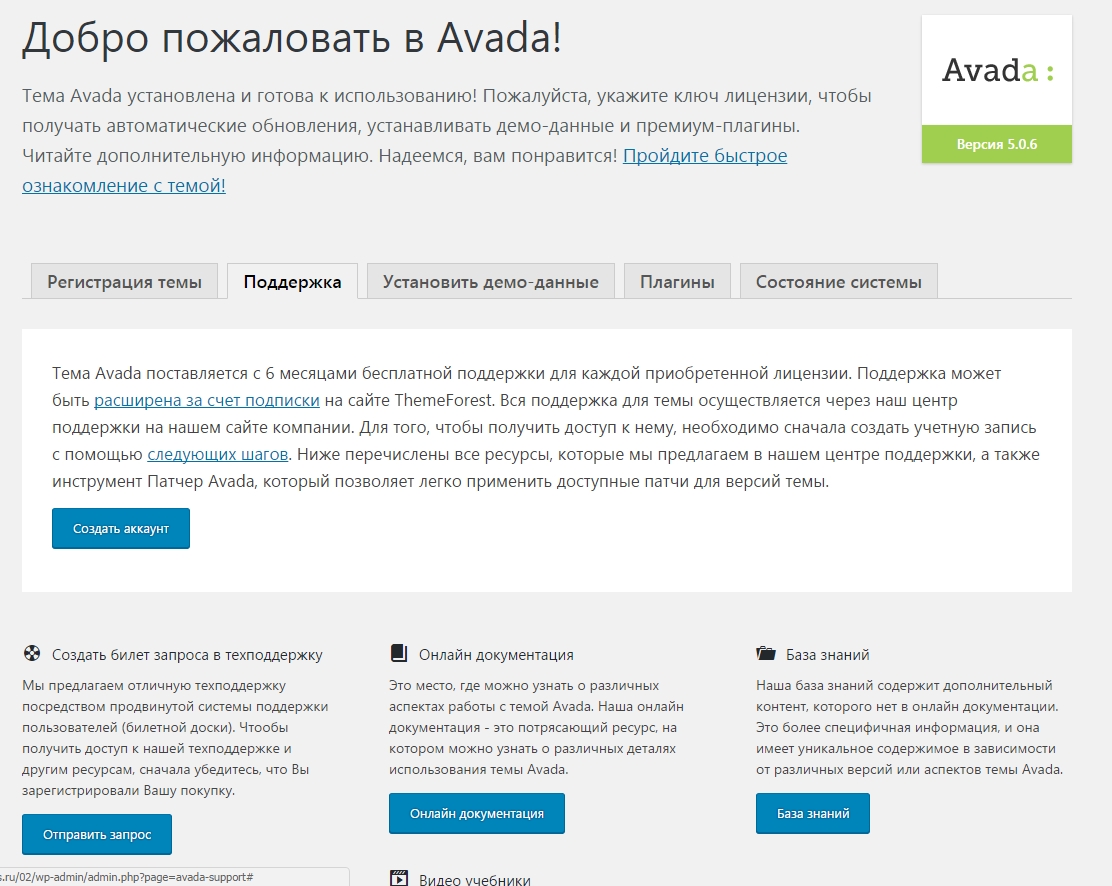Click the Отправить запрос button

(97, 834)
